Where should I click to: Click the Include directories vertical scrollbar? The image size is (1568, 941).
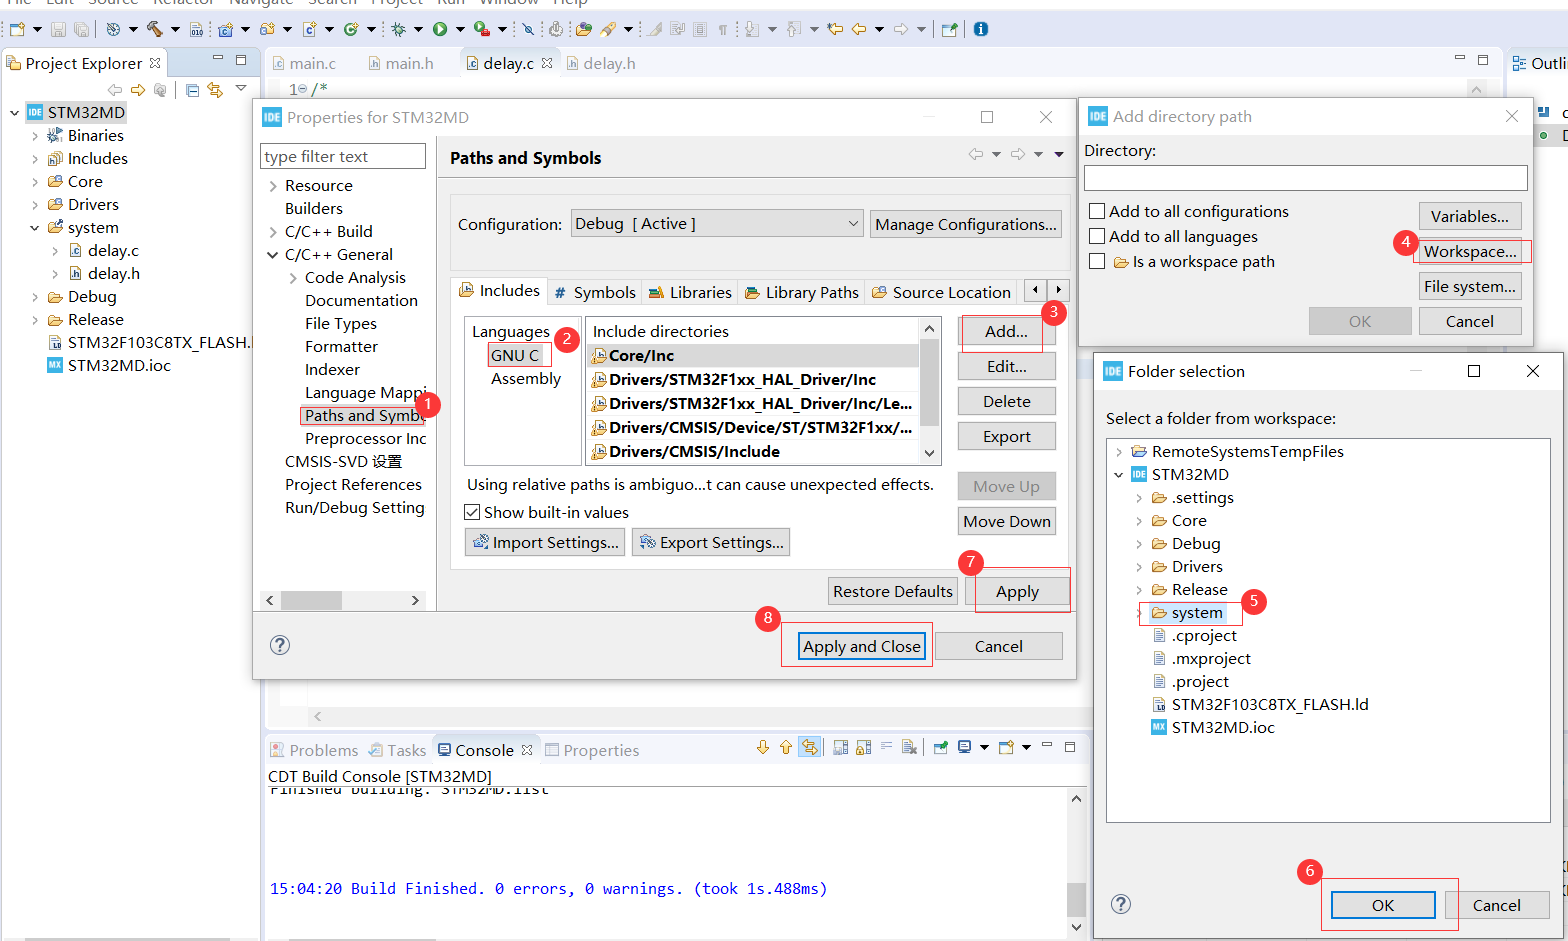coord(929,385)
